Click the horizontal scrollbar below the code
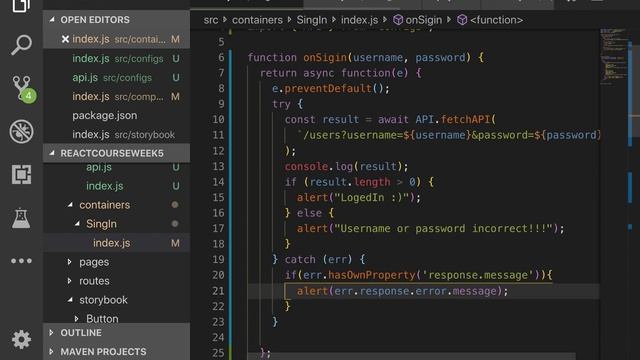This screenshot has height=360, width=640. [x=411, y=356]
